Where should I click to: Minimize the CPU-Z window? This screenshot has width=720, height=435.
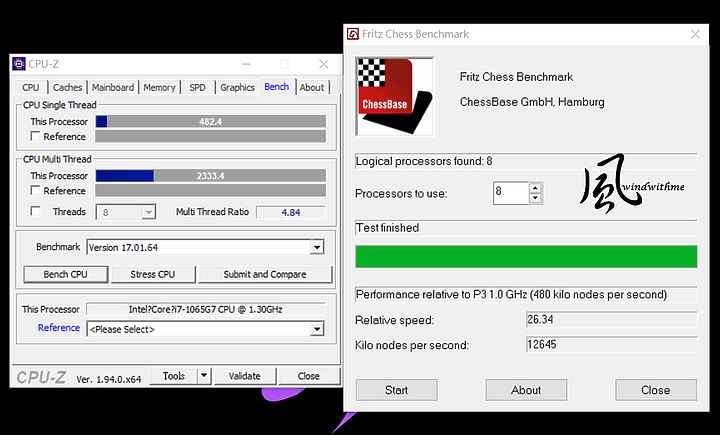point(246,64)
